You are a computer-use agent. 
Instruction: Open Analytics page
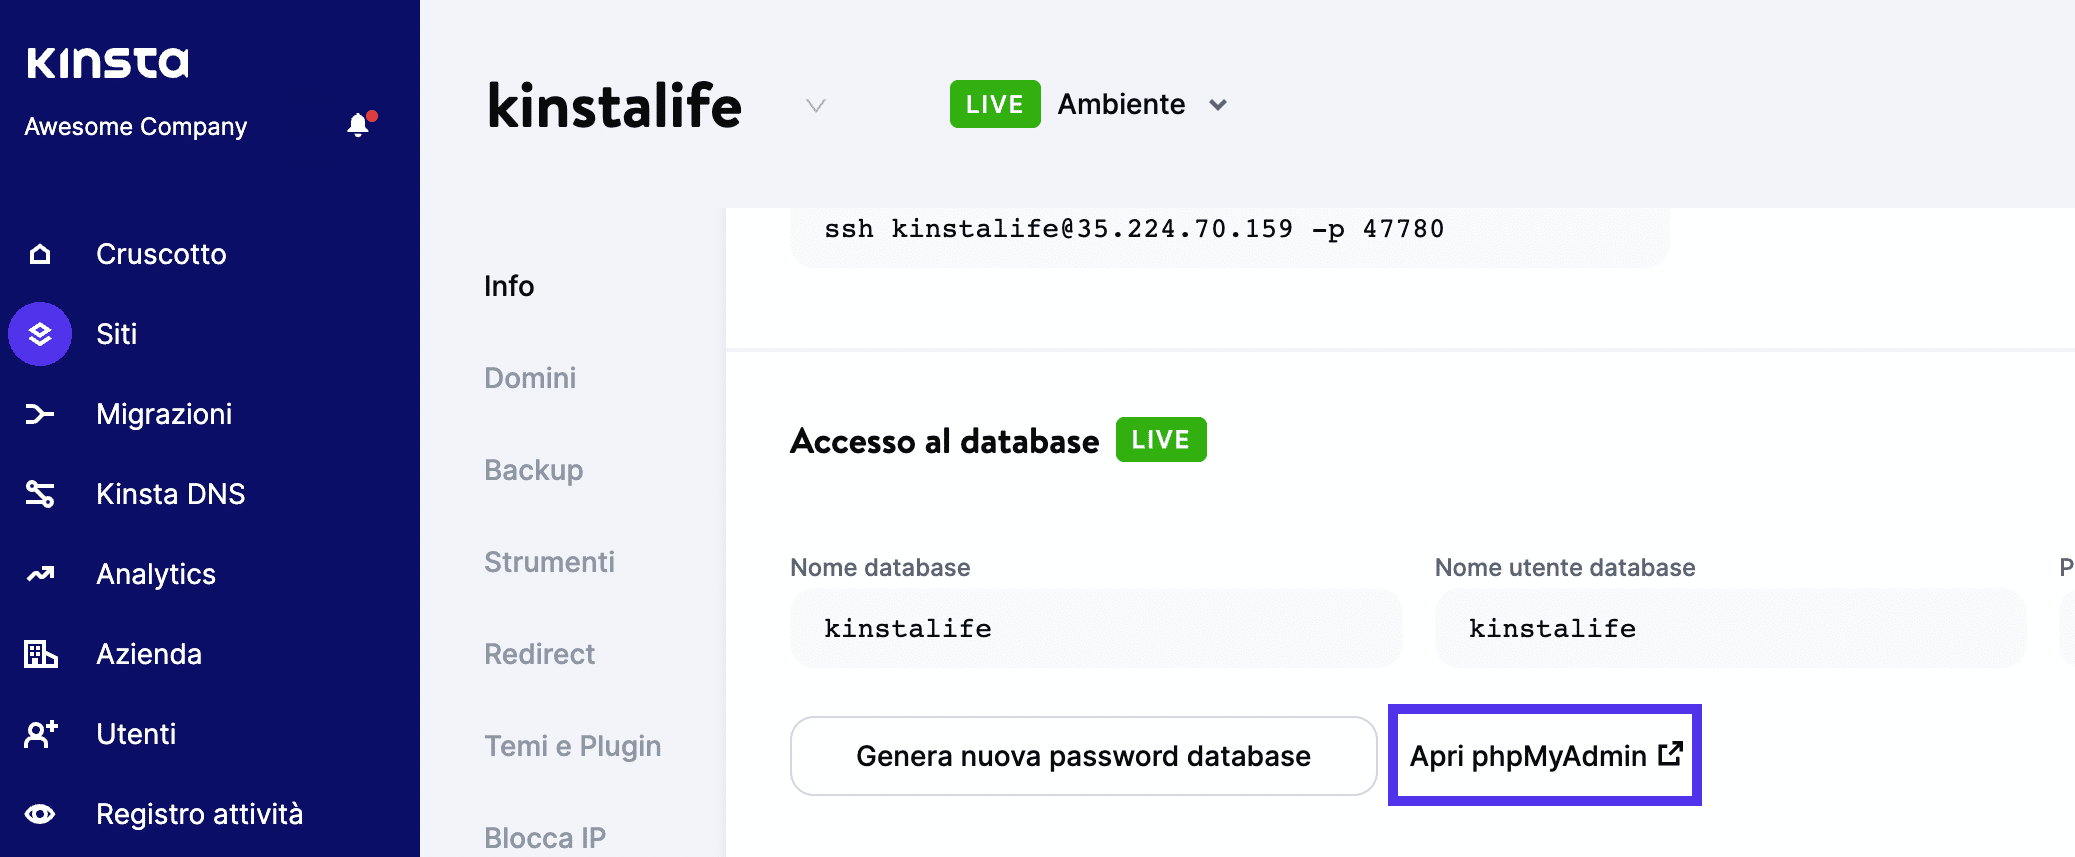click(x=156, y=574)
